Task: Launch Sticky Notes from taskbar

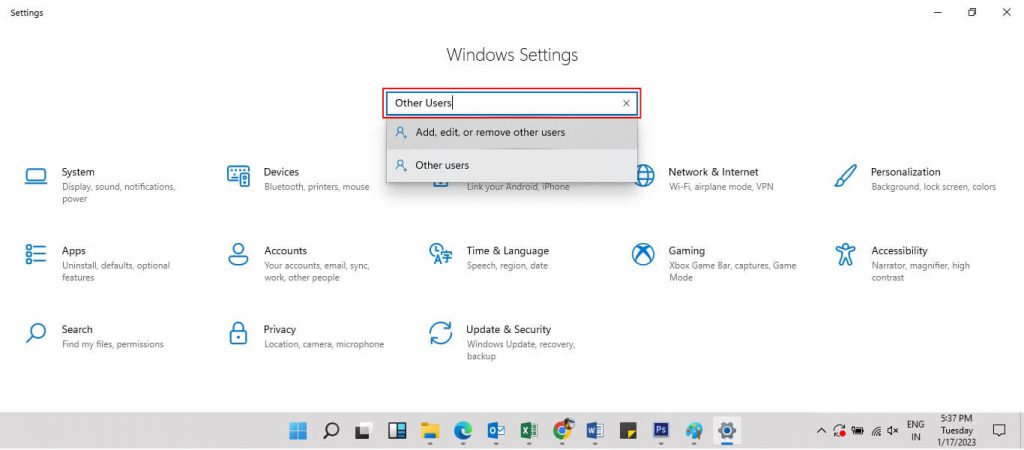Action: 628,430
